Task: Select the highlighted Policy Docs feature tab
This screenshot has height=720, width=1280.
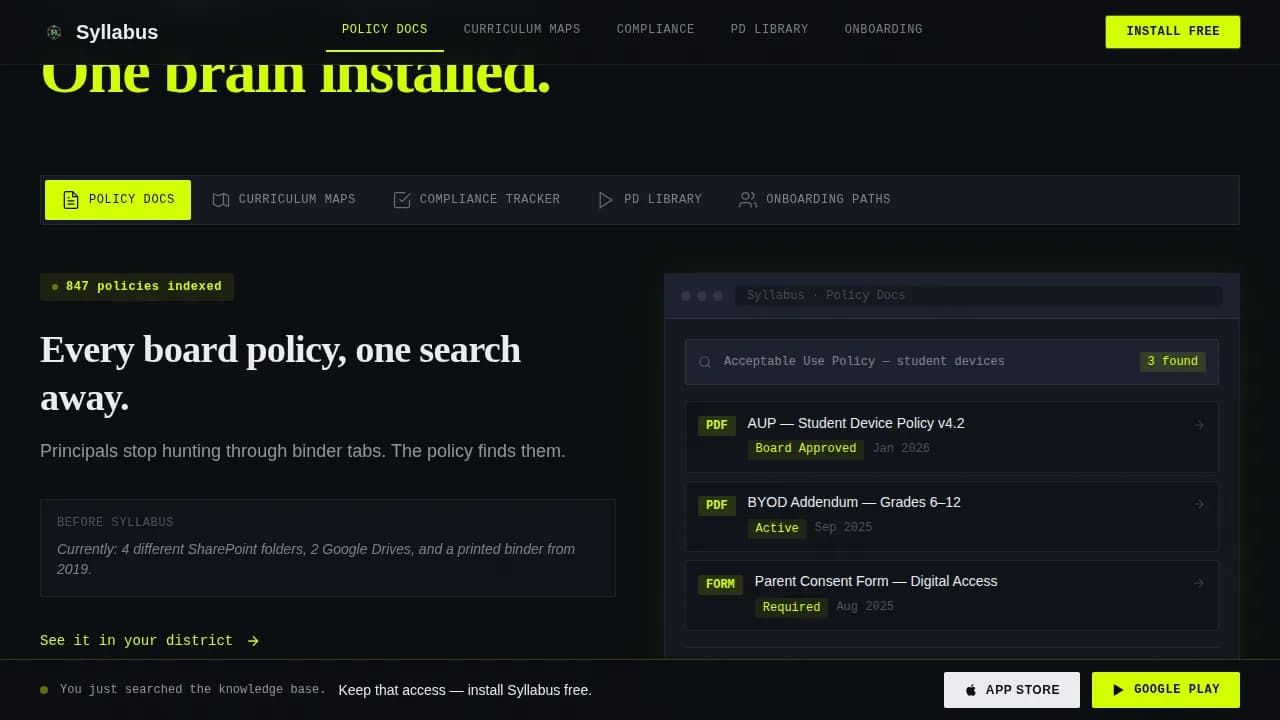Action: pos(118,200)
